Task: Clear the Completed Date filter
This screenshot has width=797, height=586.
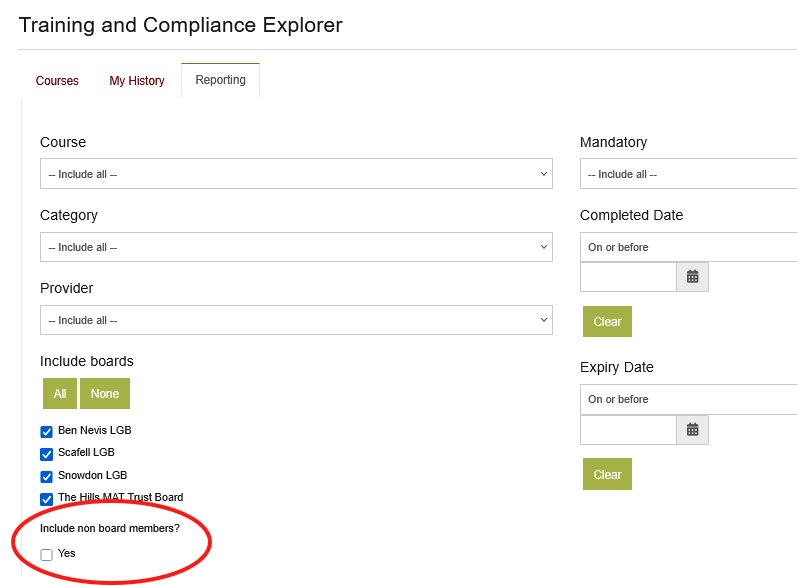Action: (607, 322)
